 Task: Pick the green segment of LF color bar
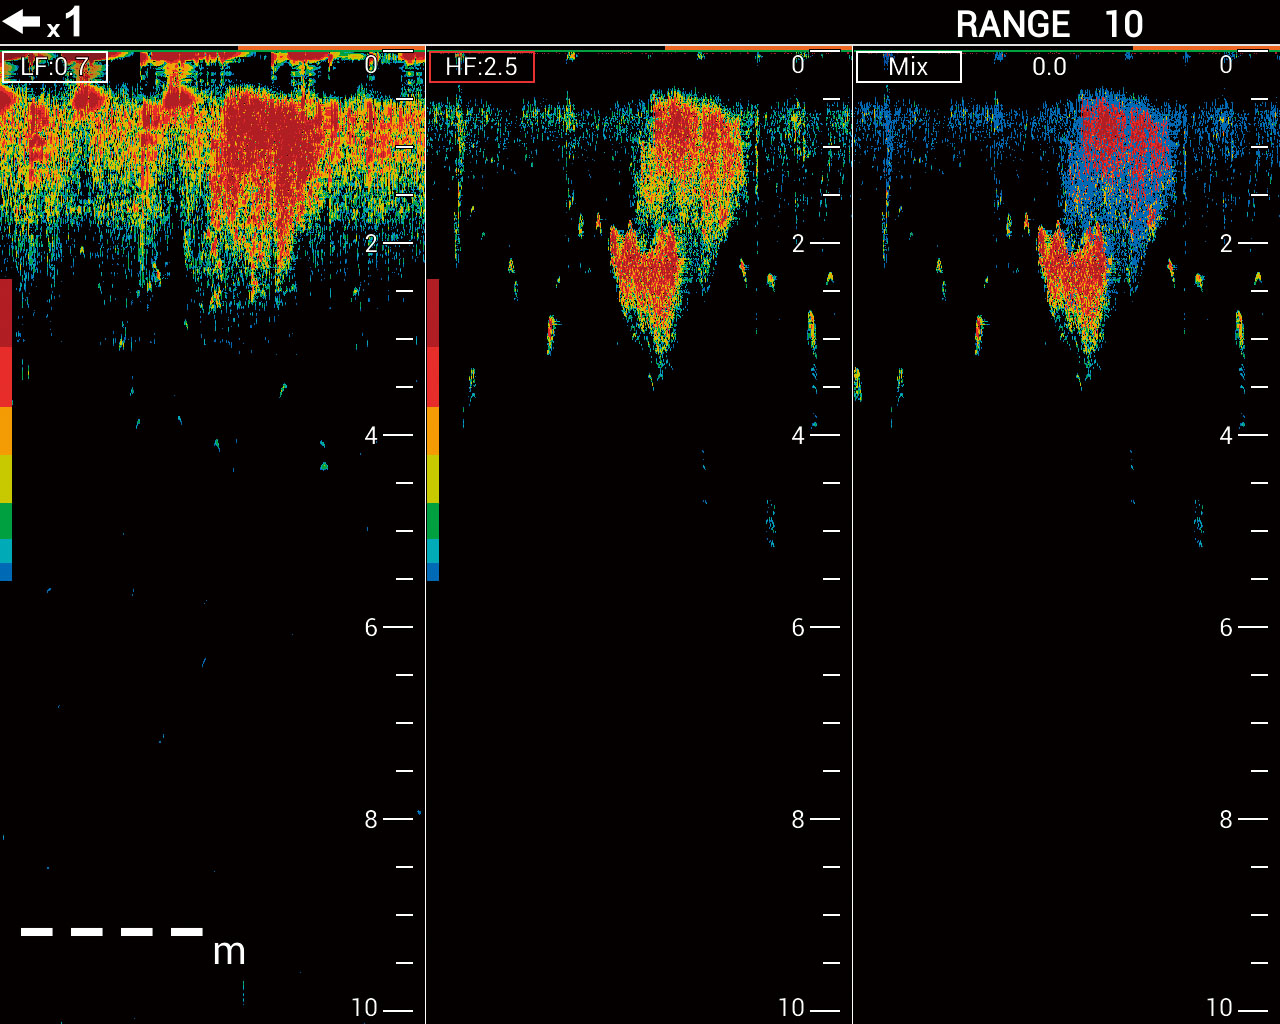[x=6, y=520]
